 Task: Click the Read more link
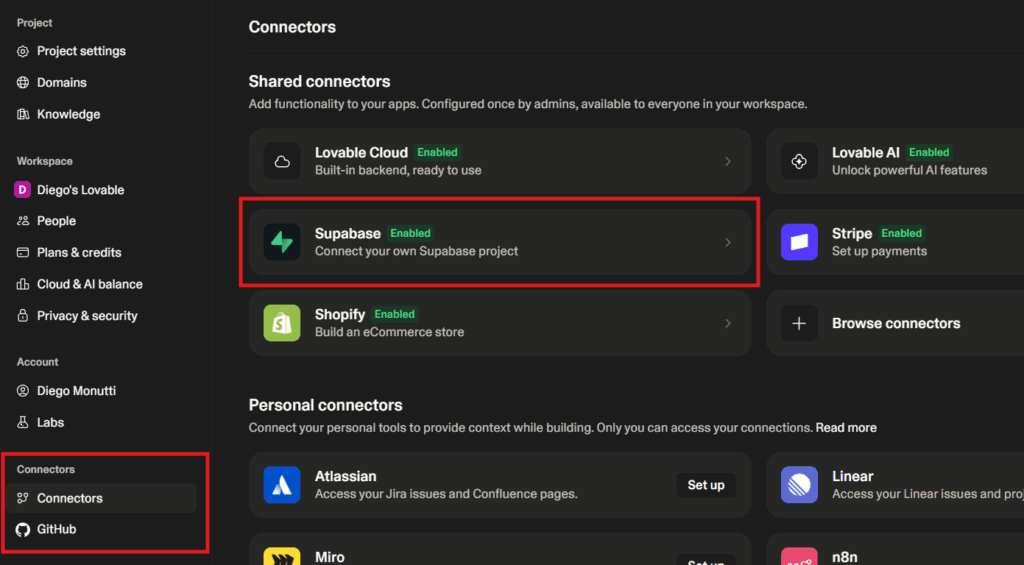click(846, 428)
